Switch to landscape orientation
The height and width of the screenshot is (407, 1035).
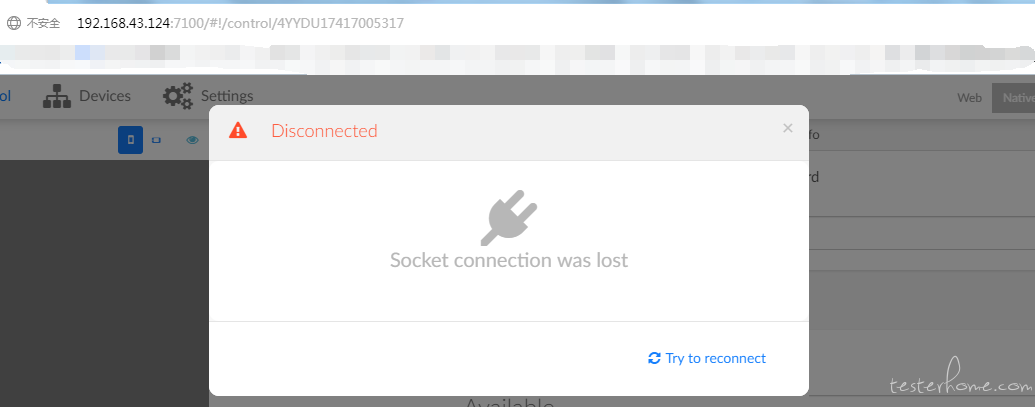156,140
